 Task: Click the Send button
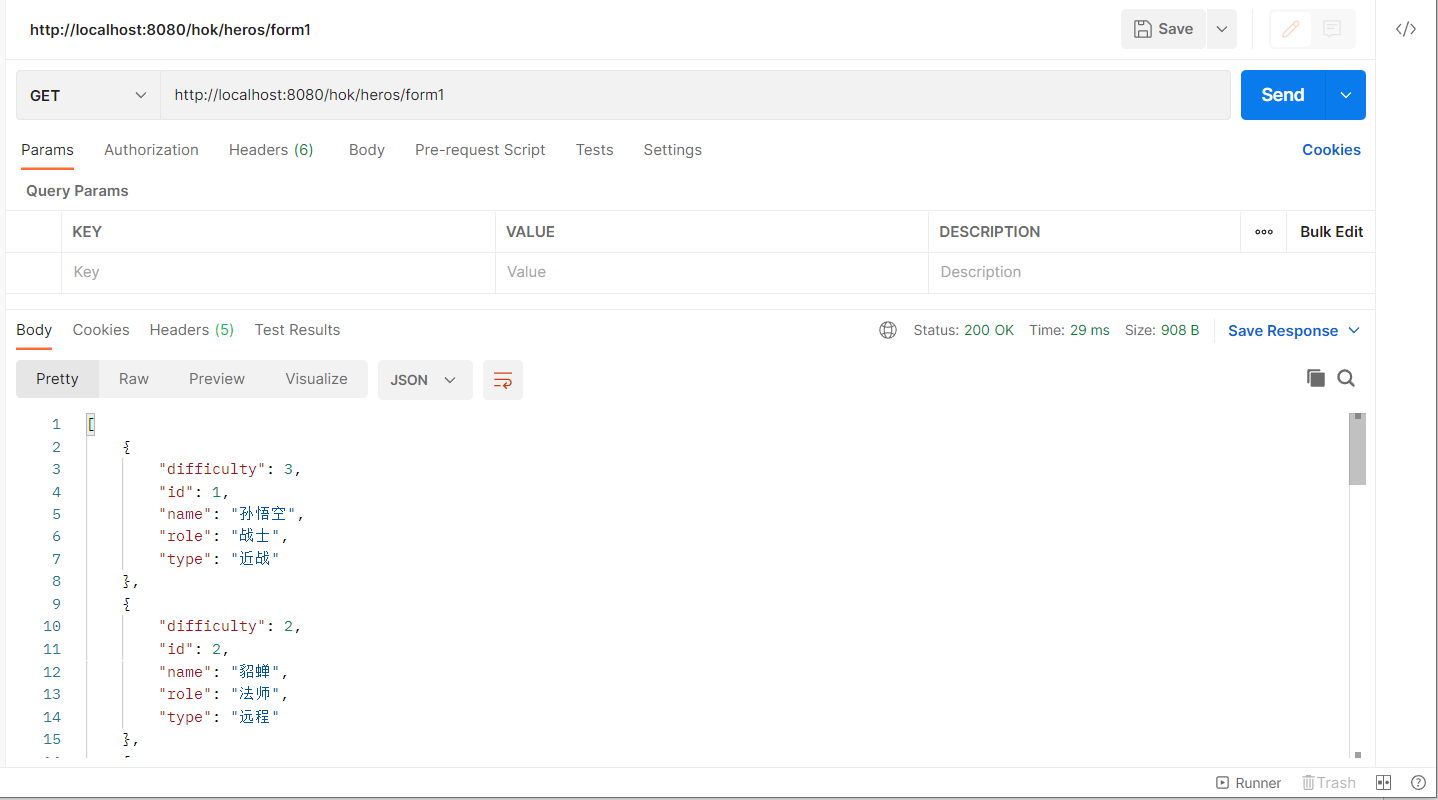click(x=1283, y=95)
